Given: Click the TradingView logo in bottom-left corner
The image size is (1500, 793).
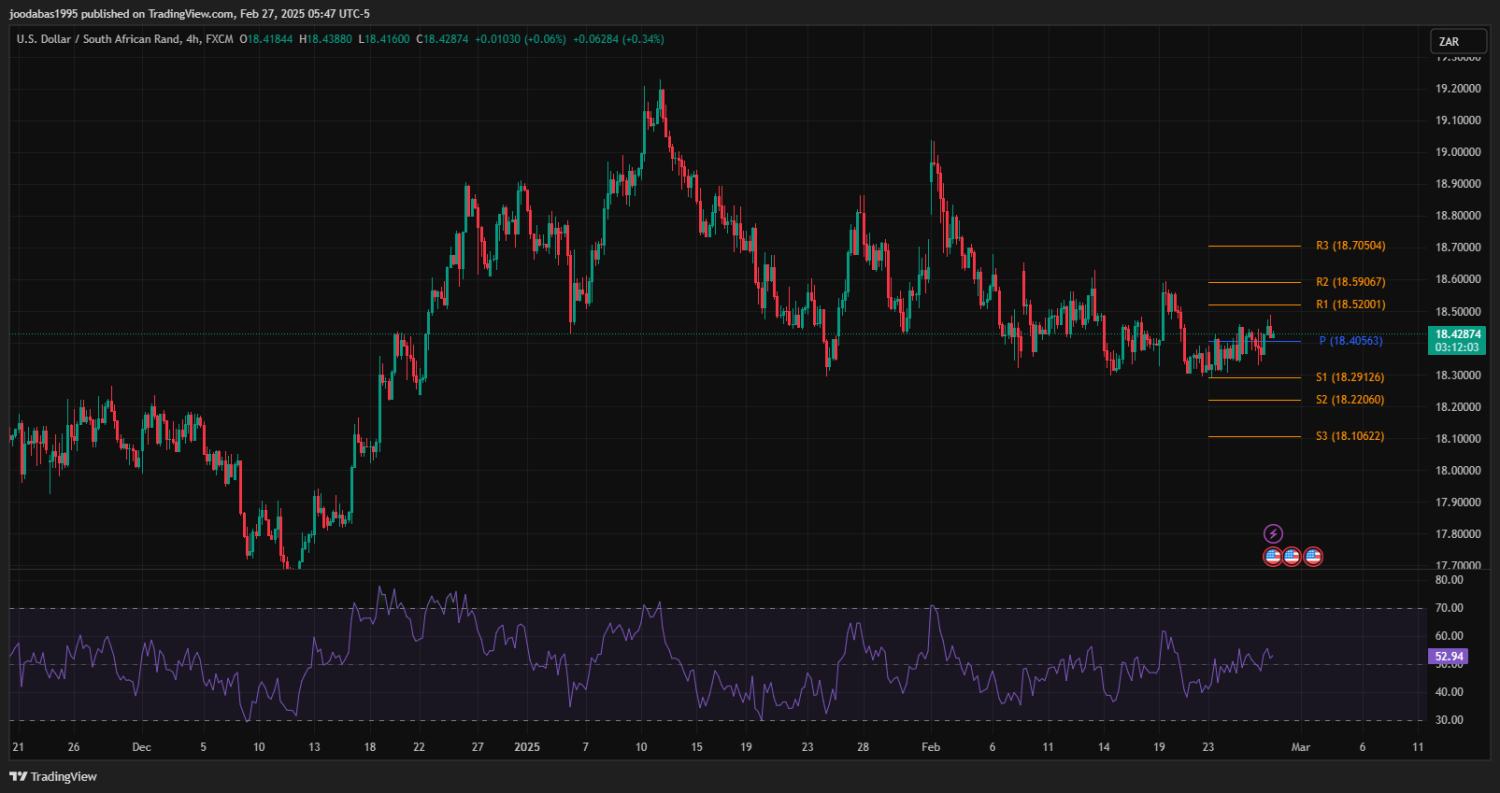Looking at the screenshot, I should 53,777.
